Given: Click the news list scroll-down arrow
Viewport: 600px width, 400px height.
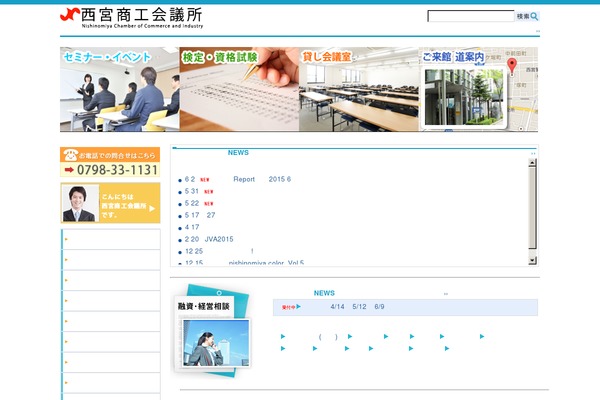Looking at the screenshot, I should click(532, 261).
